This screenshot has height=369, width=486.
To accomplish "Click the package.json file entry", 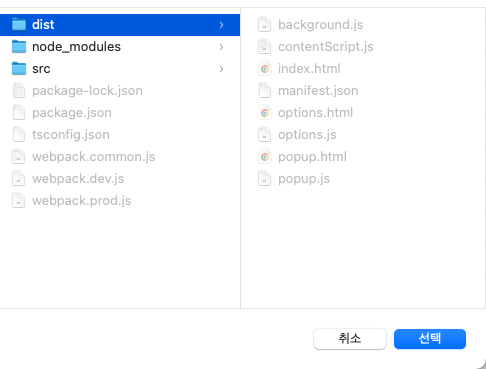I will pos(72,113).
